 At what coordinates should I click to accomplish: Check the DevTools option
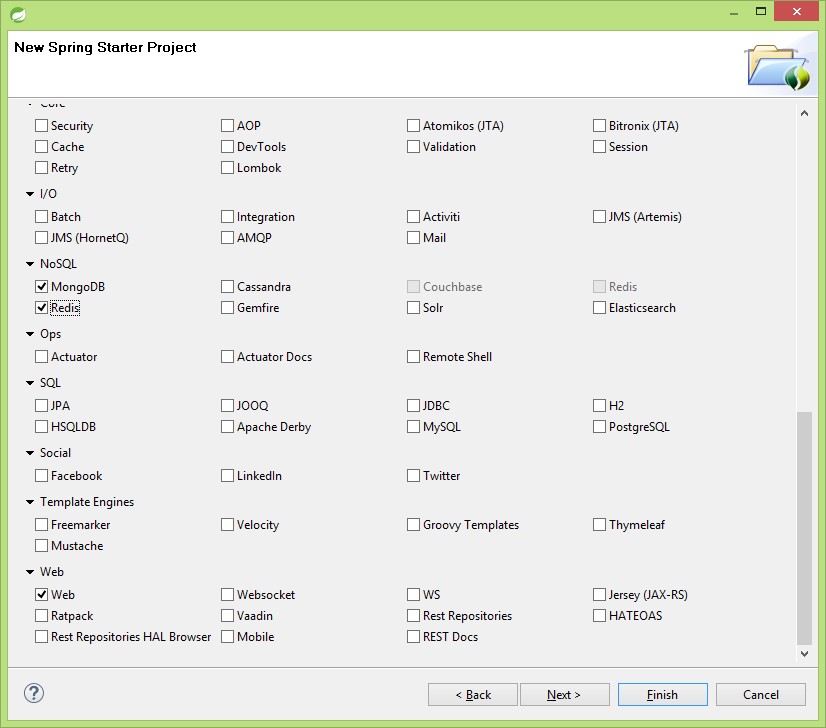[227, 146]
